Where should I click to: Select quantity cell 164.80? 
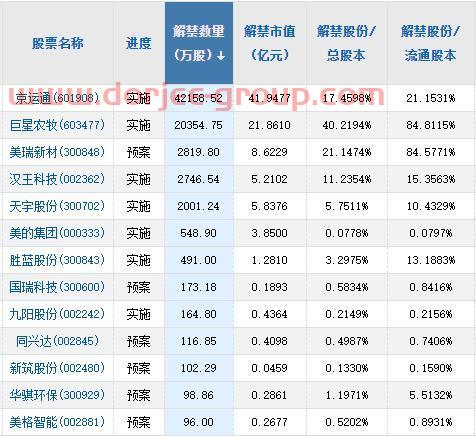tap(198, 314)
